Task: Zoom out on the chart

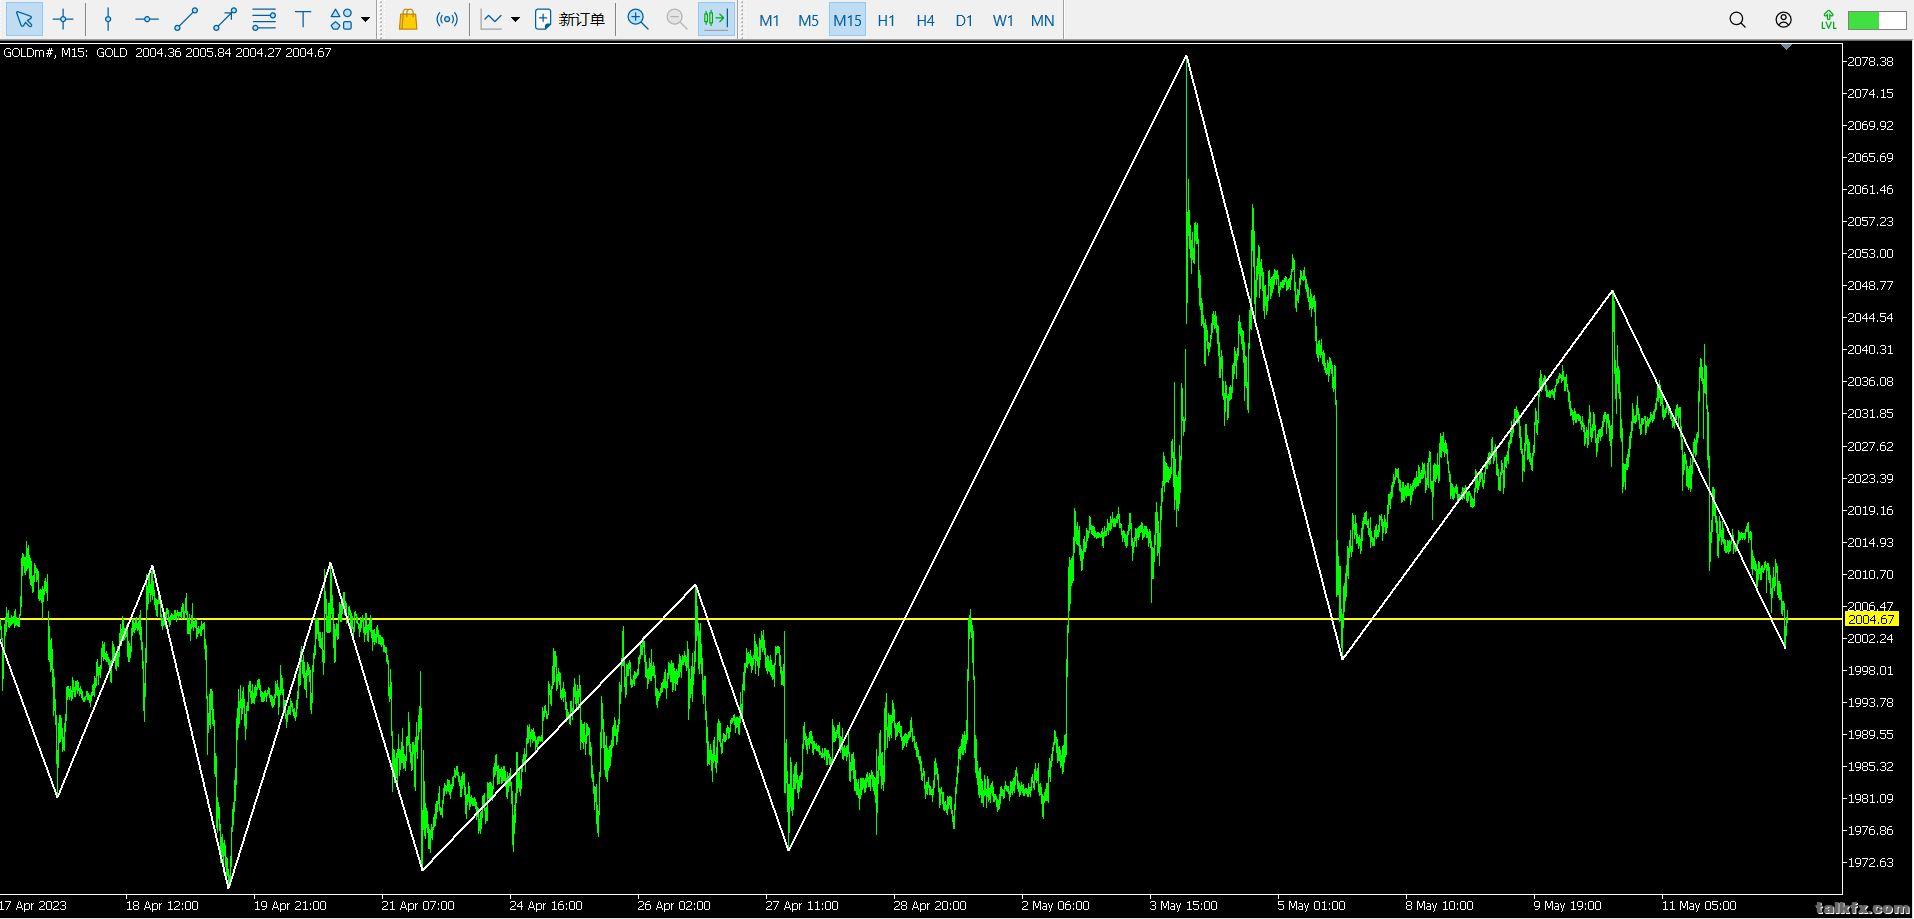Action: point(676,19)
